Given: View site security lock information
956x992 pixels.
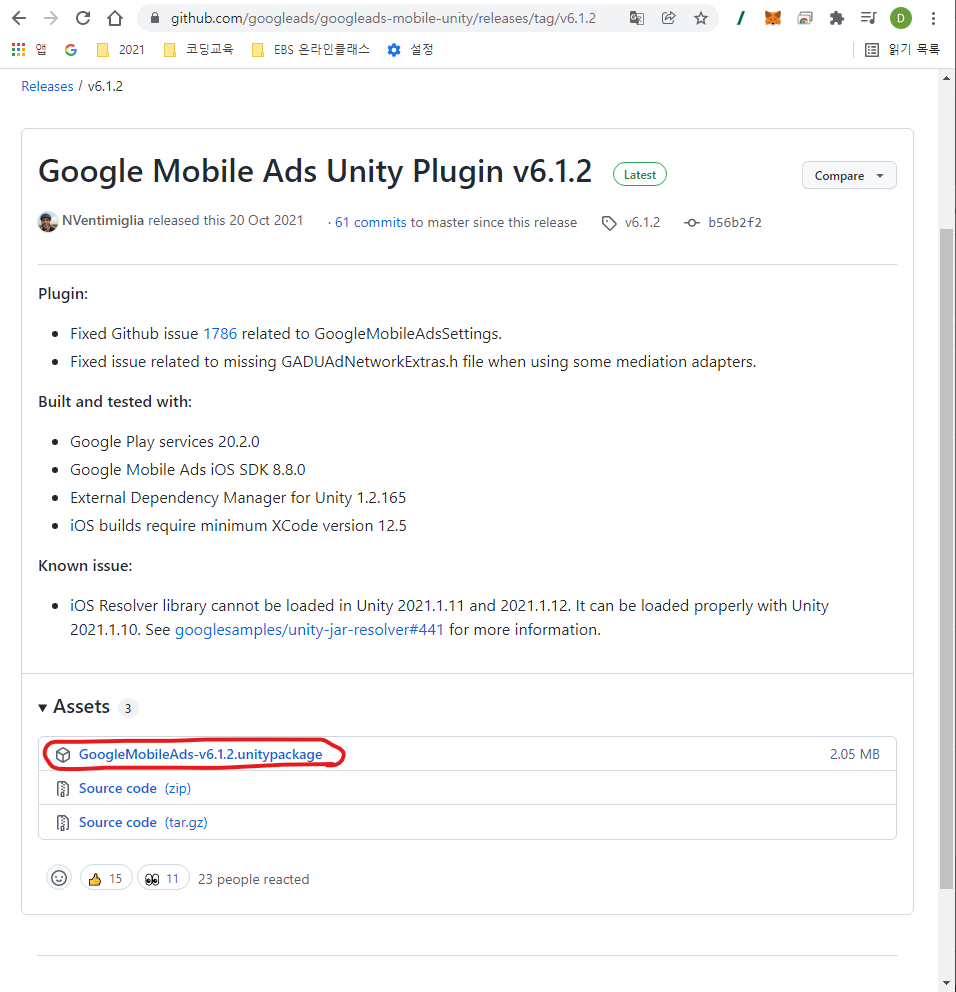Looking at the screenshot, I should tap(154, 18).
